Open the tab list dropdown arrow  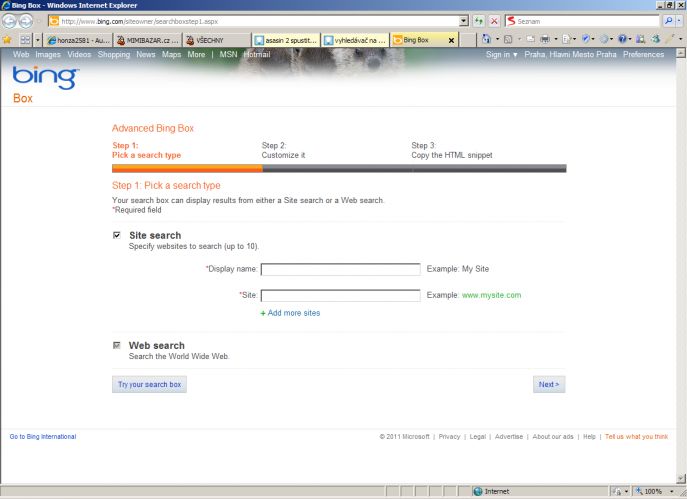coord(38,40)
